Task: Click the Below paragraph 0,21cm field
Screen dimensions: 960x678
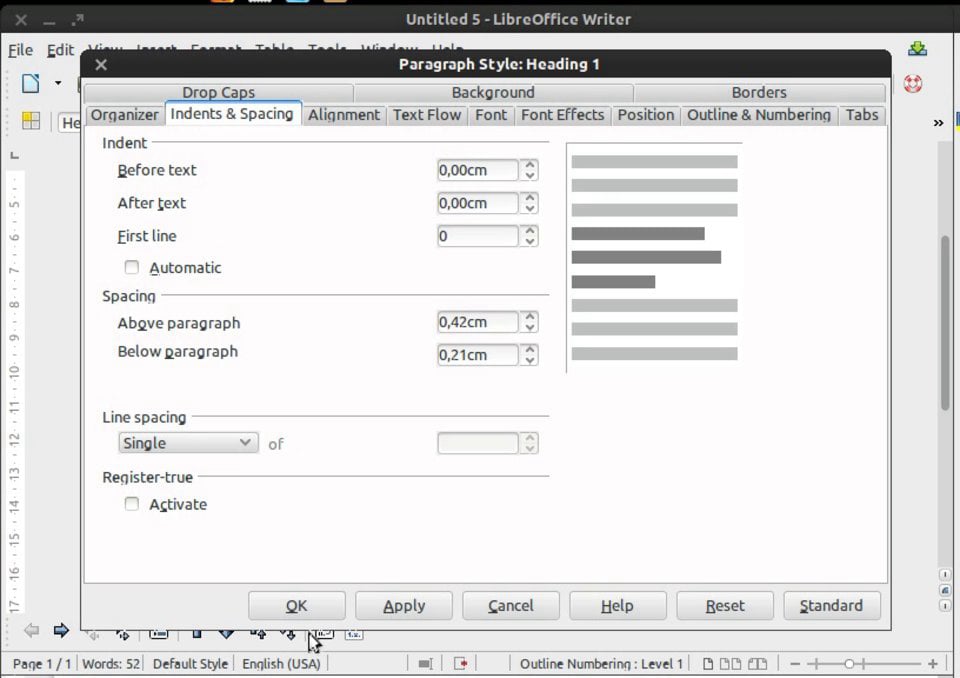Action: pos(478,355)
